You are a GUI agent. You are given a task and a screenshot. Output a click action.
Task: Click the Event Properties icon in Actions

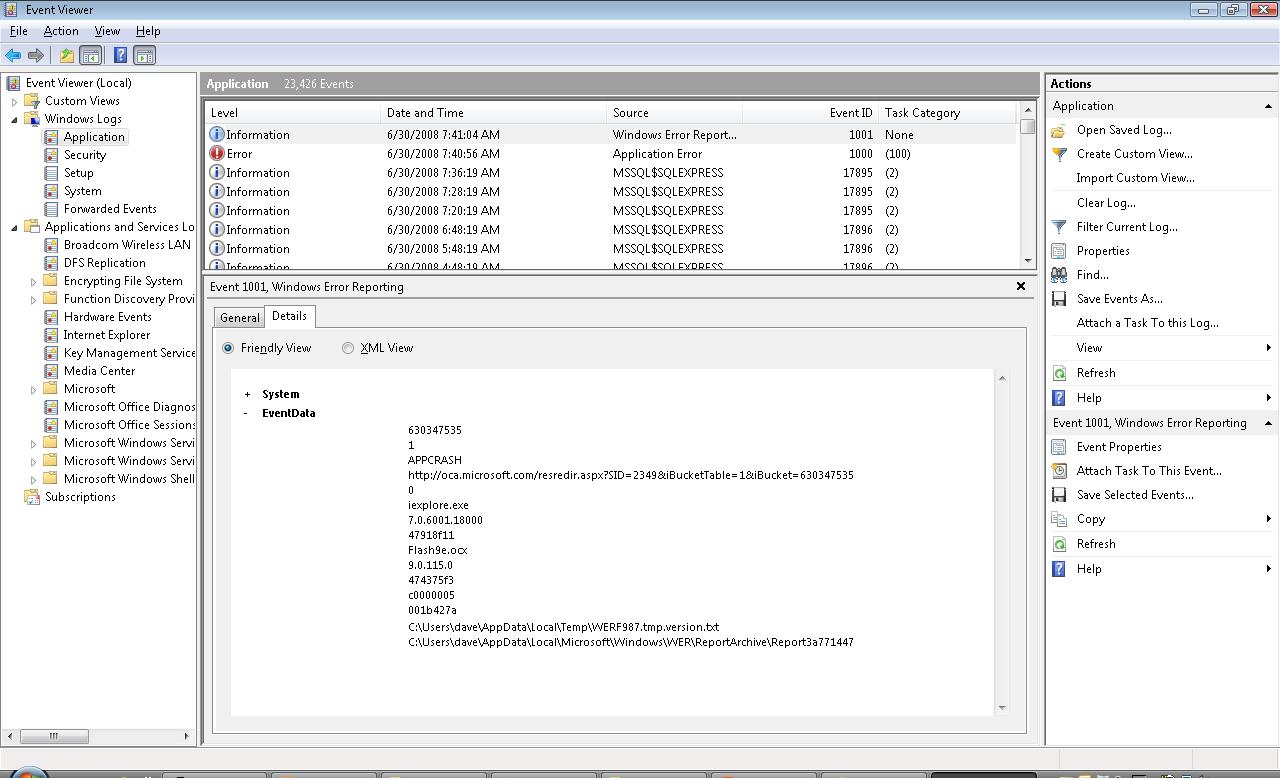point(1059,447)
